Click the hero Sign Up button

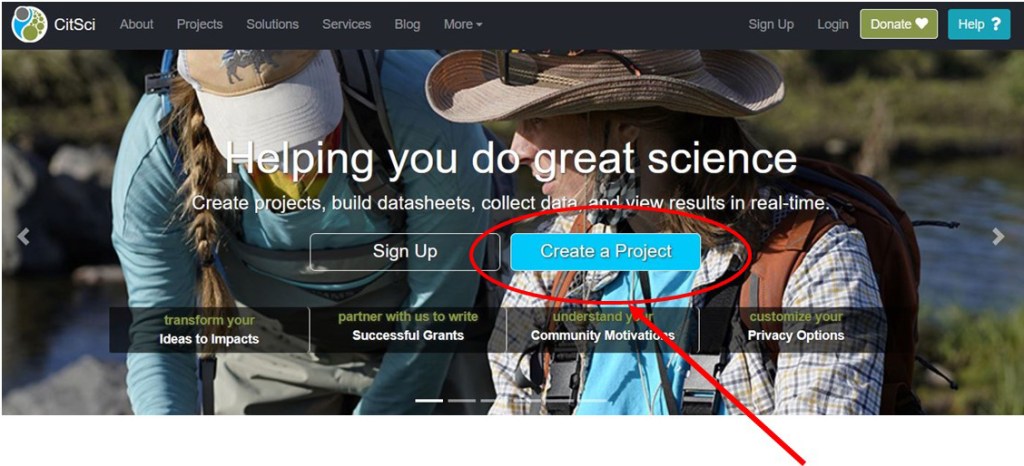tap(405, 251)
